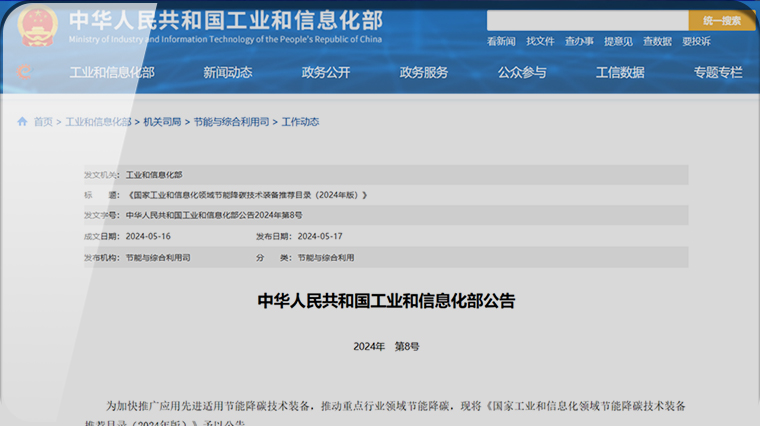Click the 统一搜索 search button

(x=722, y=21)
